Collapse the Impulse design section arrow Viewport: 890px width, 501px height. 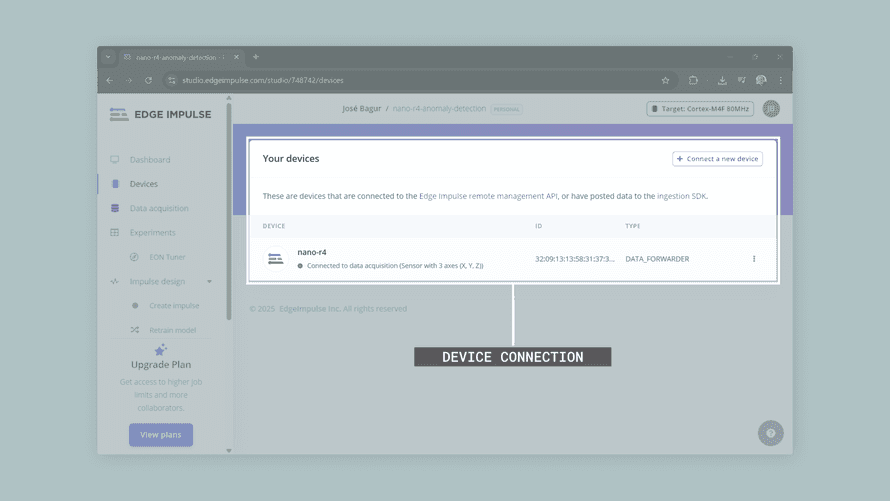209,281
